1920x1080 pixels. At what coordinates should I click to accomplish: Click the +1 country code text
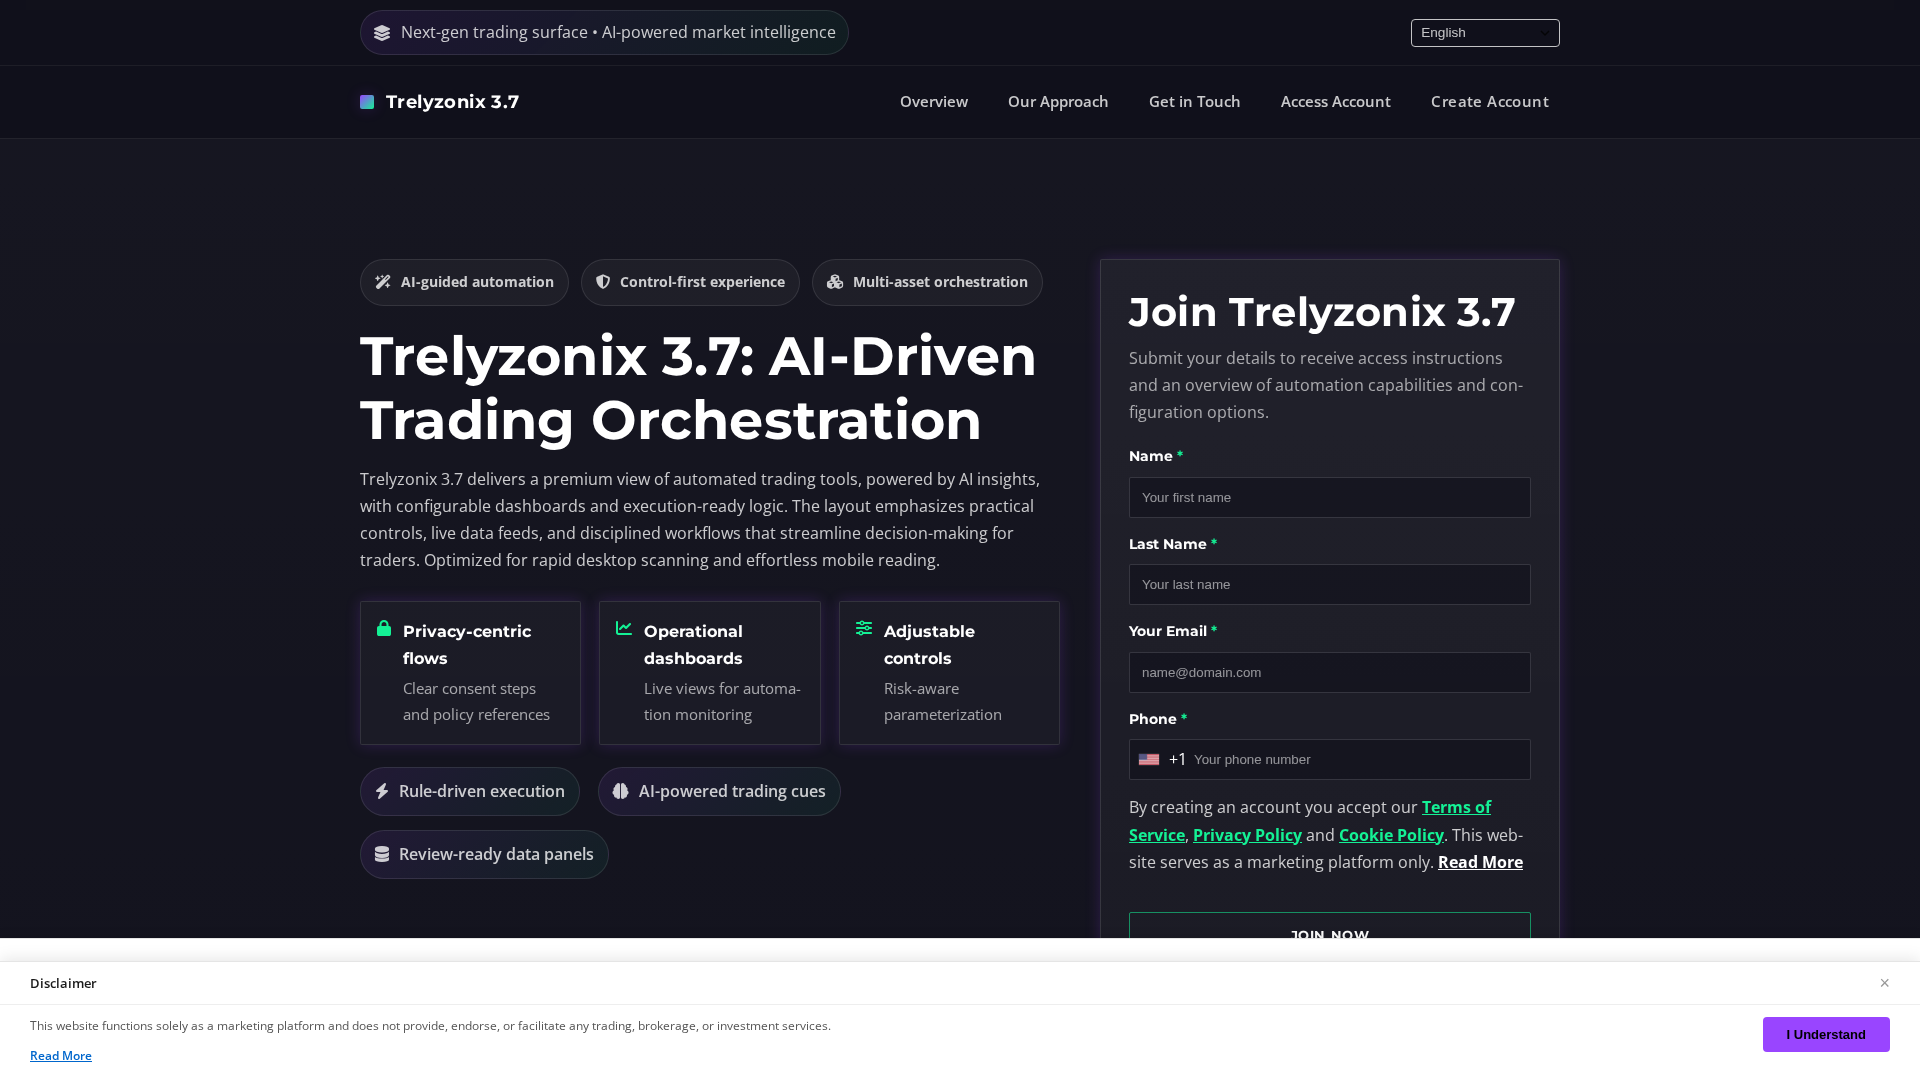(x=1177, y=760)
